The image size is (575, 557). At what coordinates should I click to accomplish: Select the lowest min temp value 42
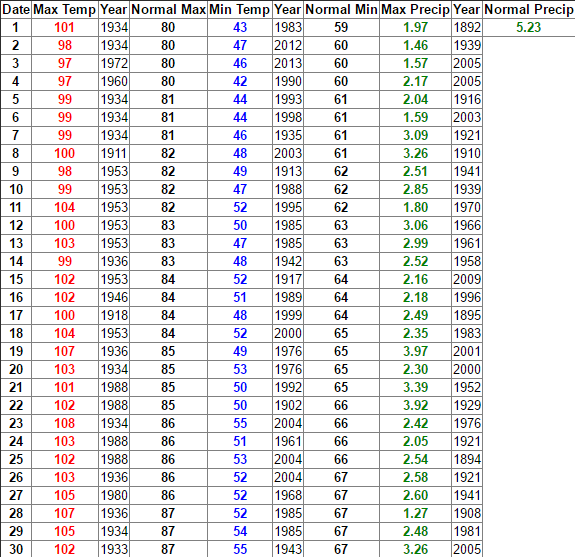tap(240, 81)
